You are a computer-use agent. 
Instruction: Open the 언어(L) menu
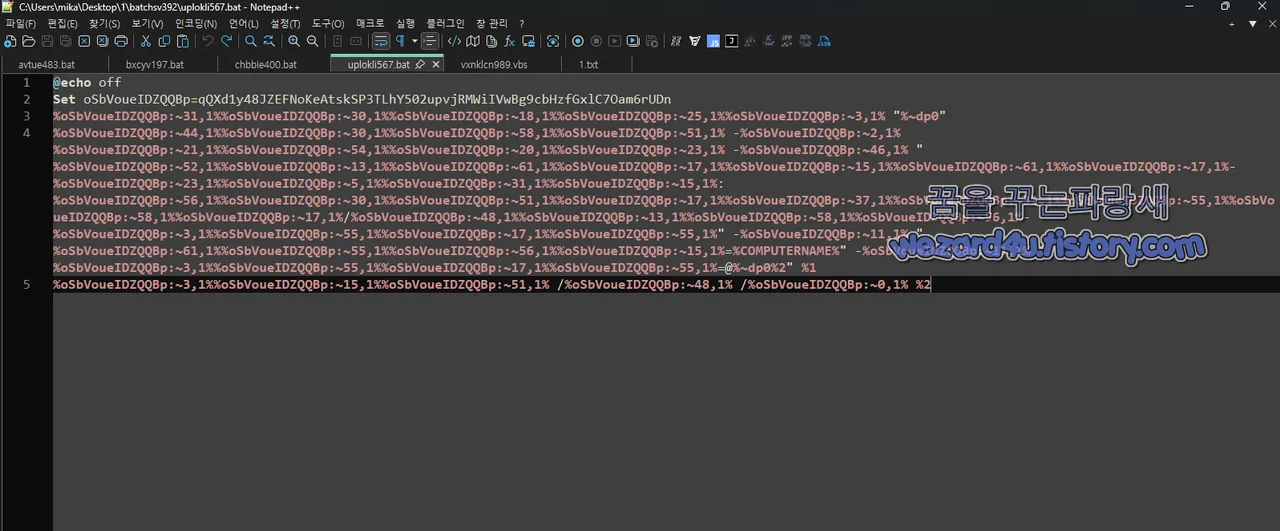coord(244,23)
